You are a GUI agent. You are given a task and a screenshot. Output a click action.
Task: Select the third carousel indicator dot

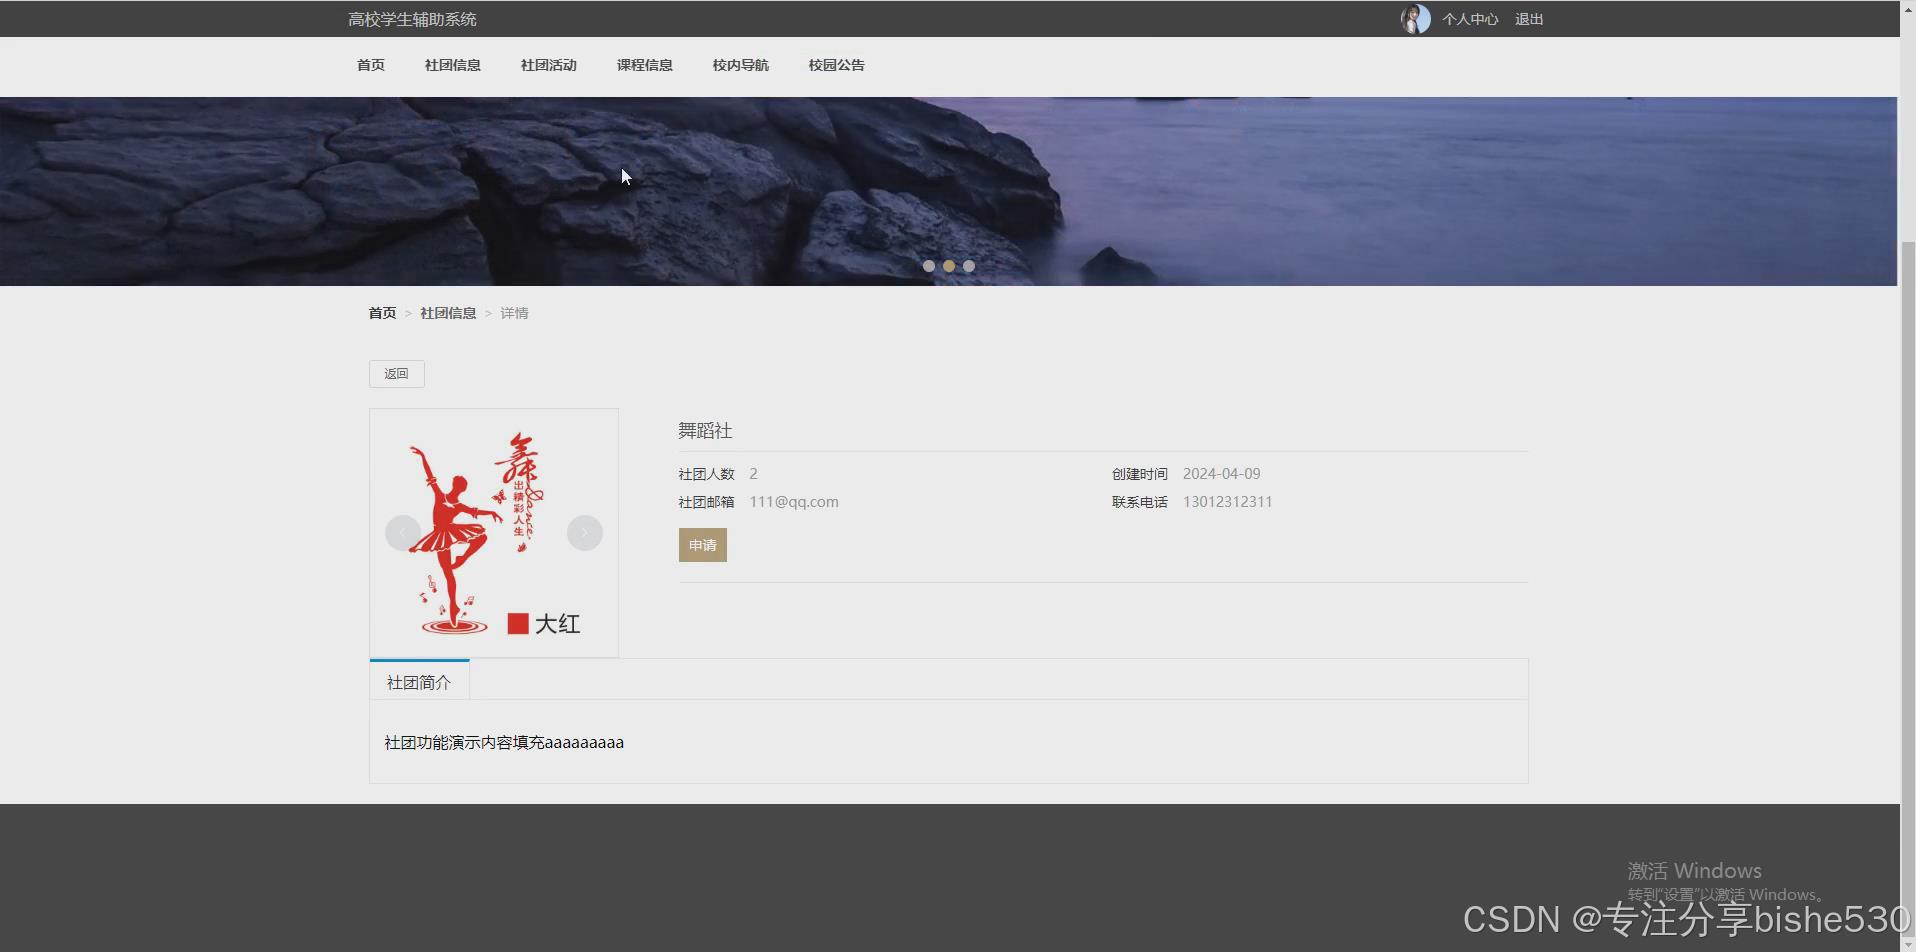click(x=969, y=265)
